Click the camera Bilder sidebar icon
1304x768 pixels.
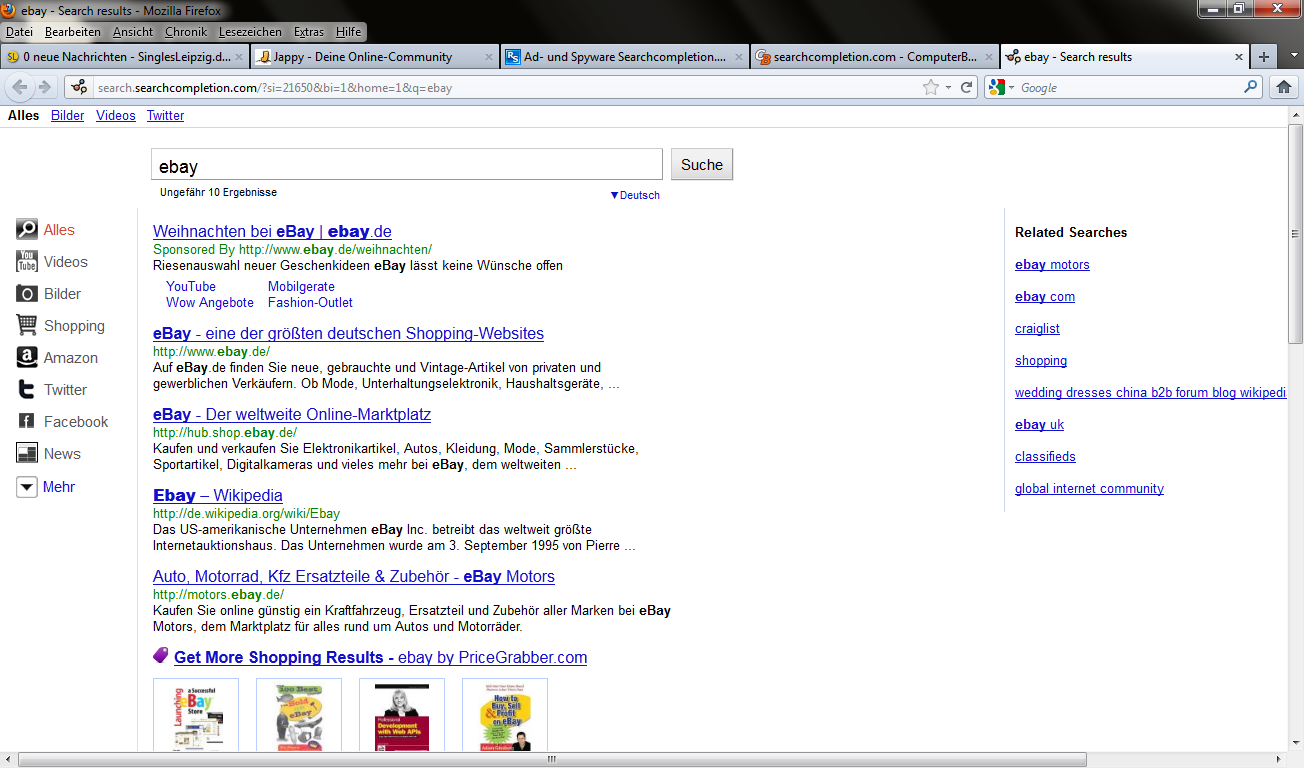[x=27, y=294]
